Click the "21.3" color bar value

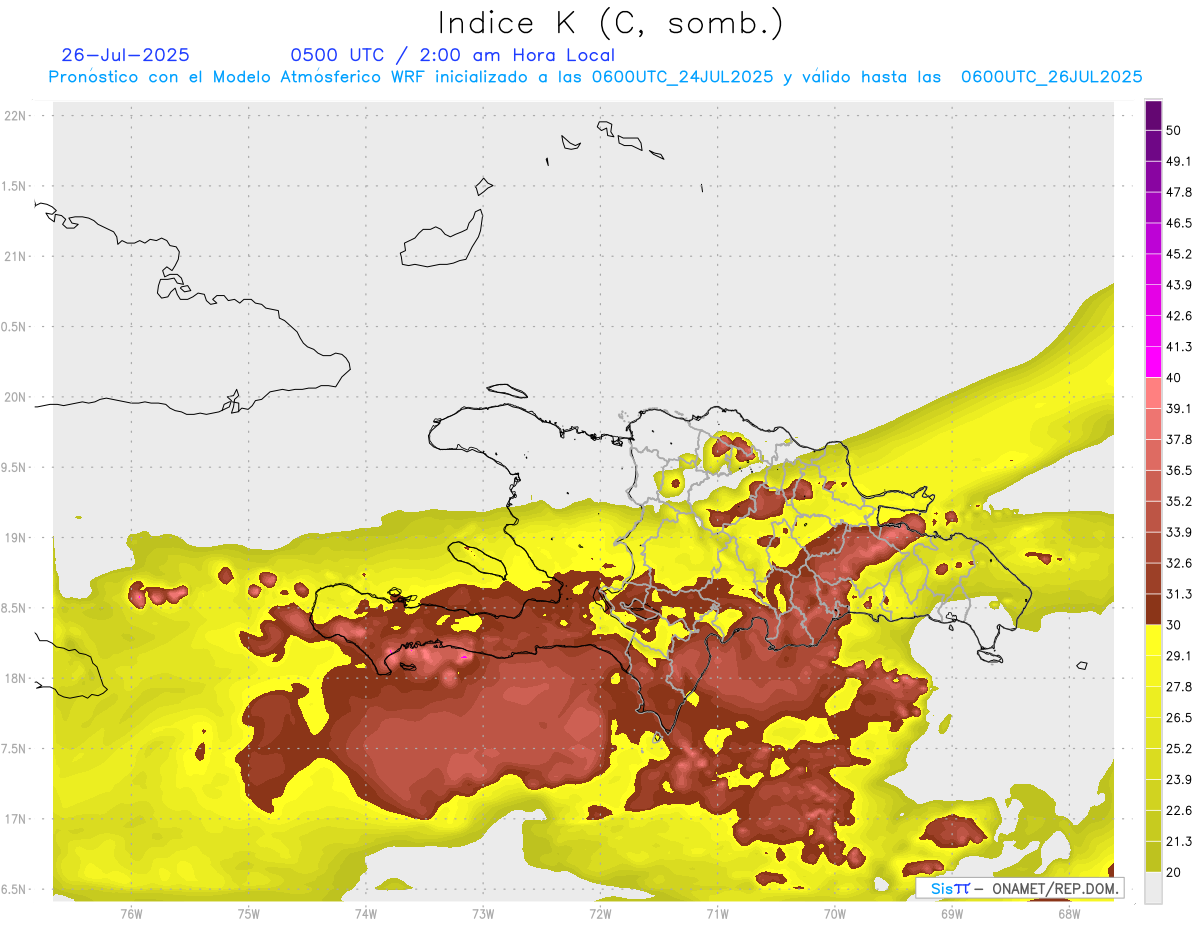tap(1179, 841)
